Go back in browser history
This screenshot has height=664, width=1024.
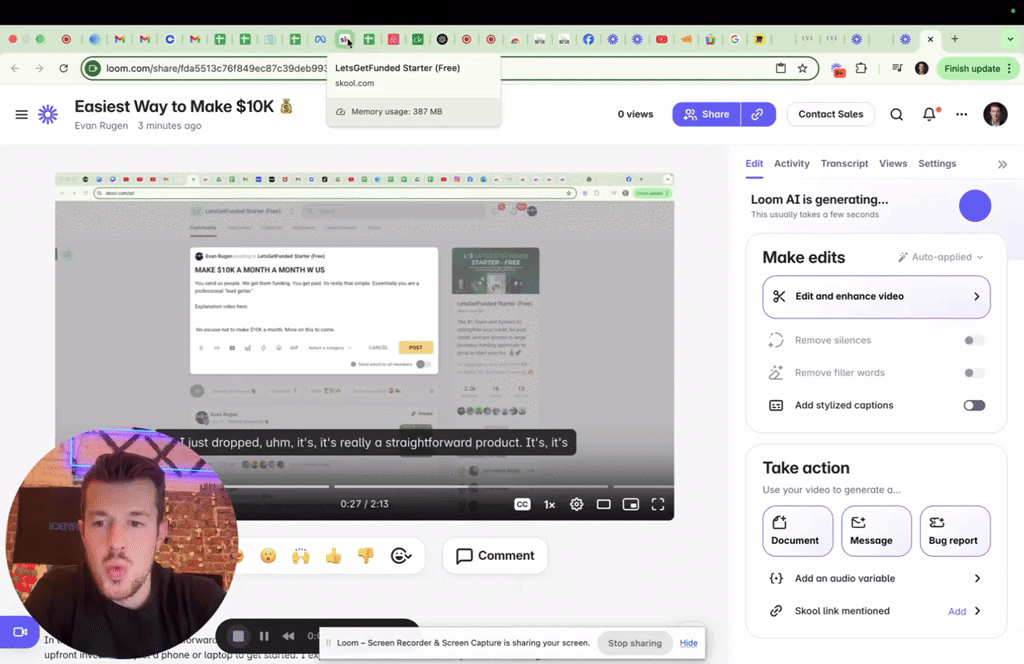click(15, 68)
